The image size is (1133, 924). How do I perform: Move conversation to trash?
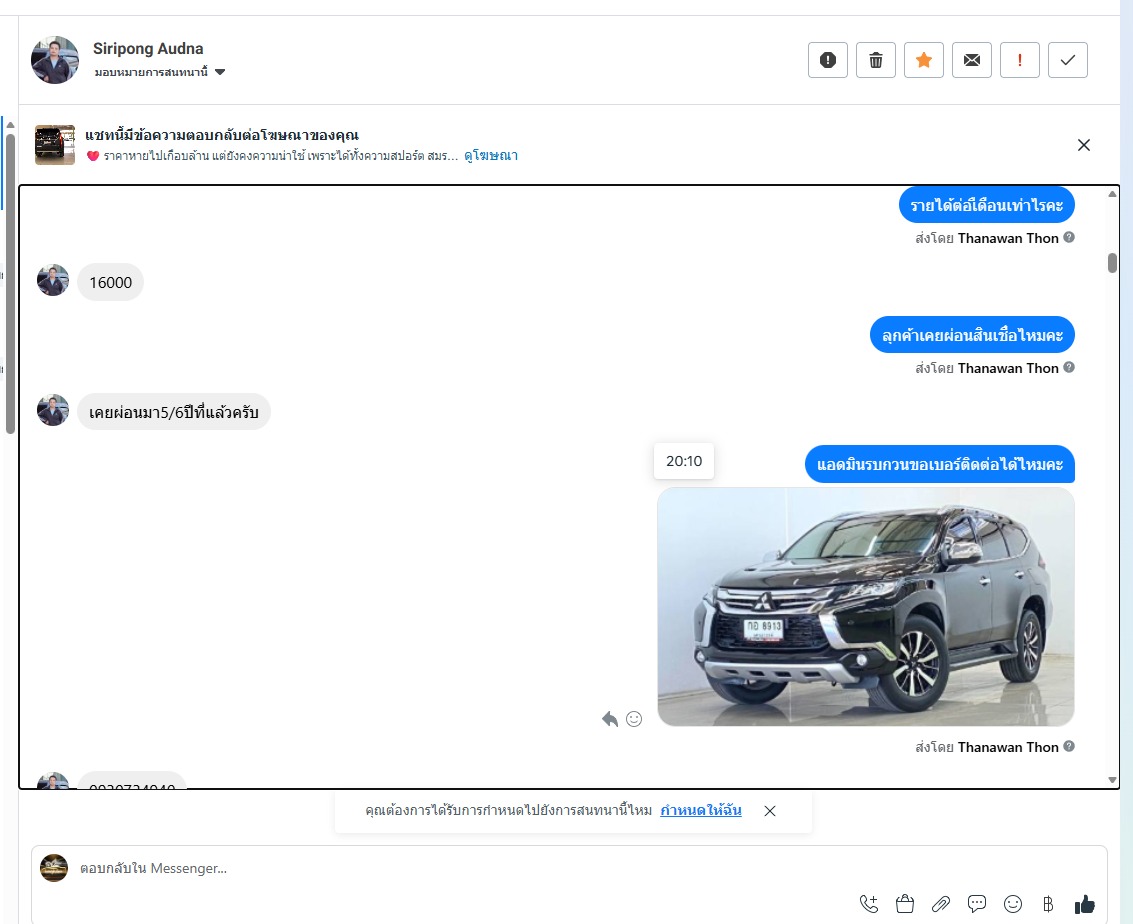[x=875, y=60]
